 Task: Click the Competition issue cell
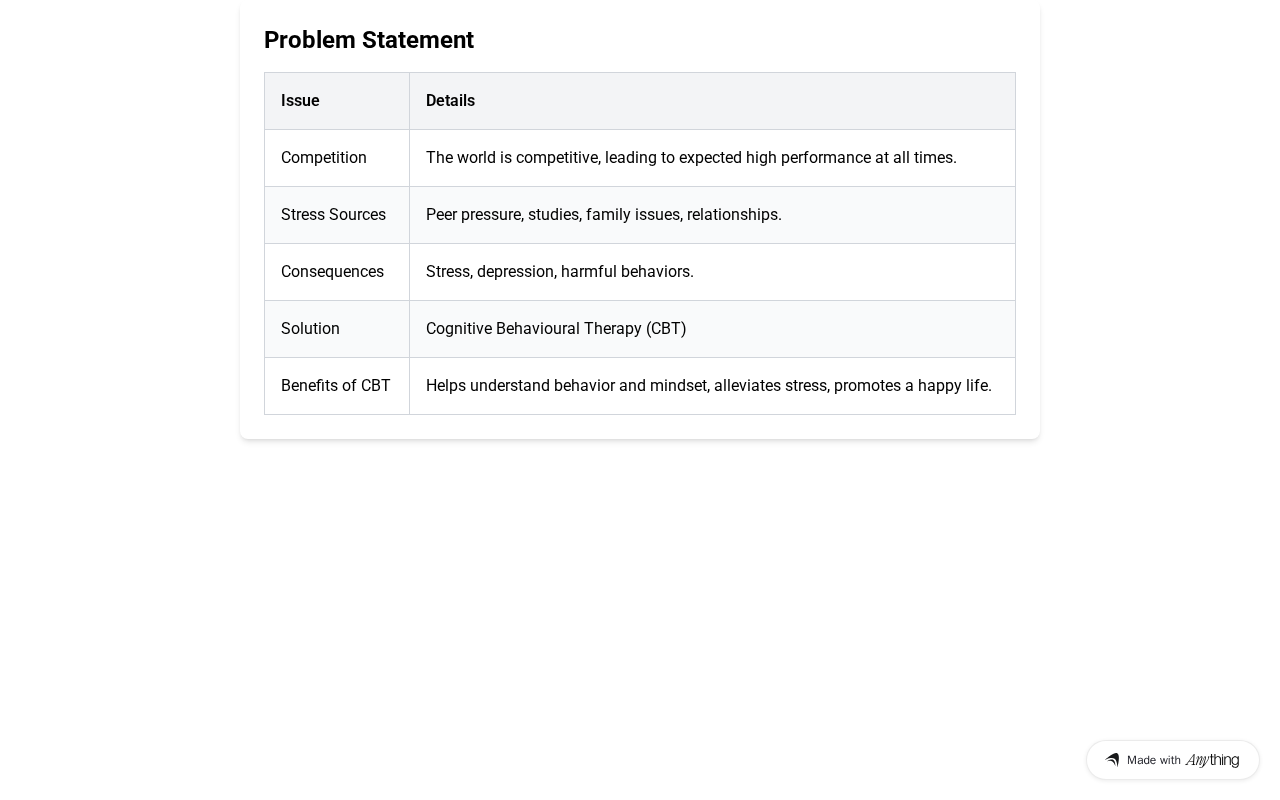[x=324, y=158]
